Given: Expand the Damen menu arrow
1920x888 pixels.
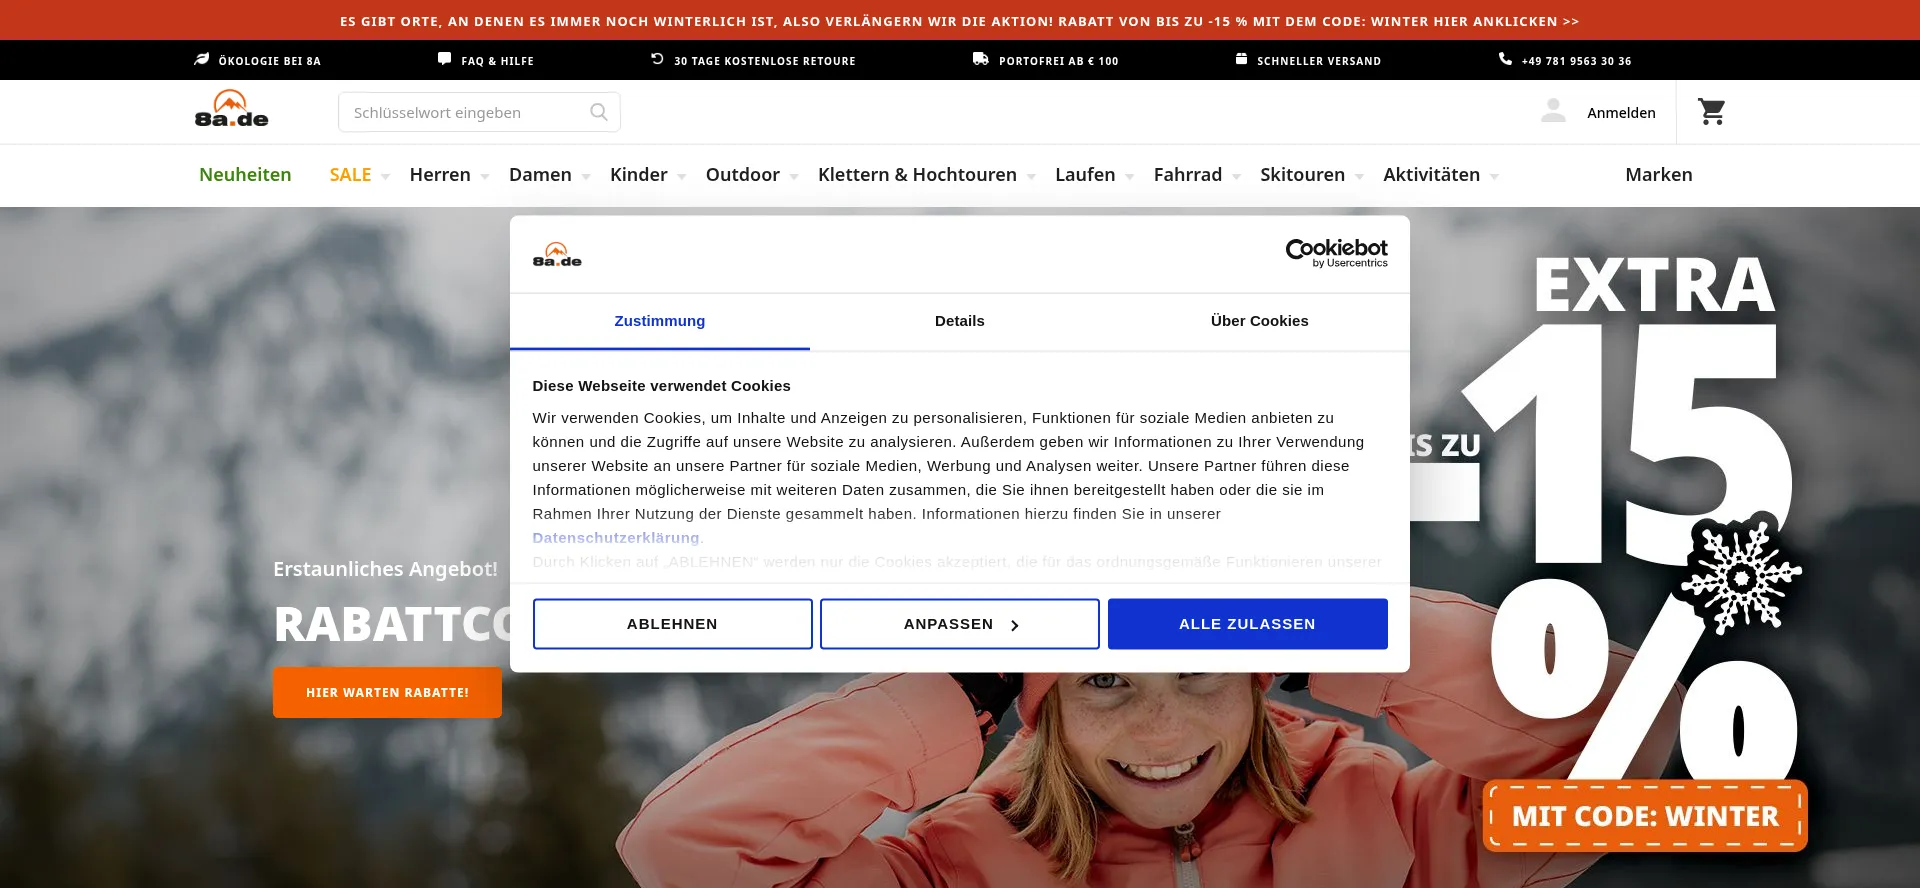Looking at the screenshot, I should (x=586, y=177).
